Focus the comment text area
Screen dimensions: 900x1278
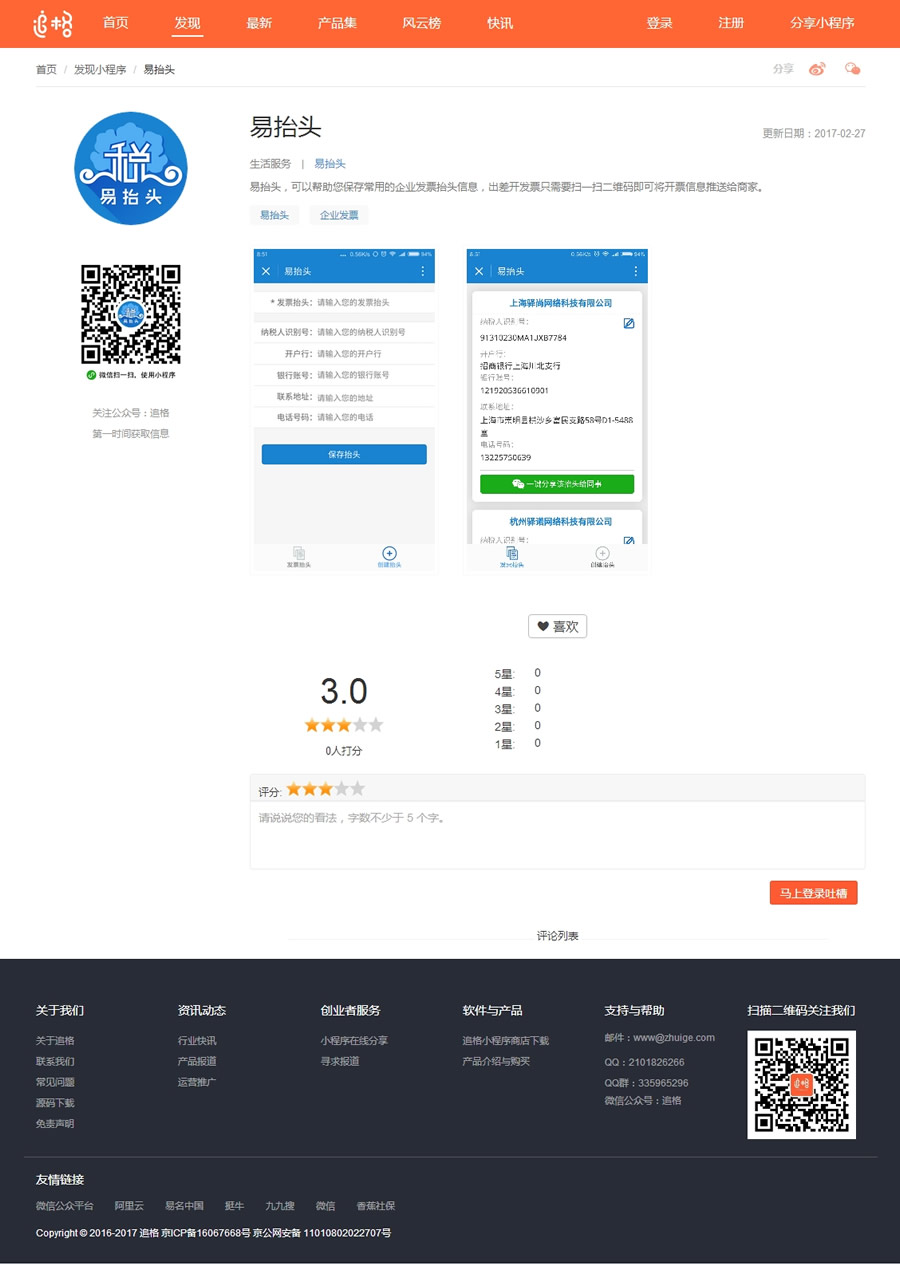coord(557,835)
